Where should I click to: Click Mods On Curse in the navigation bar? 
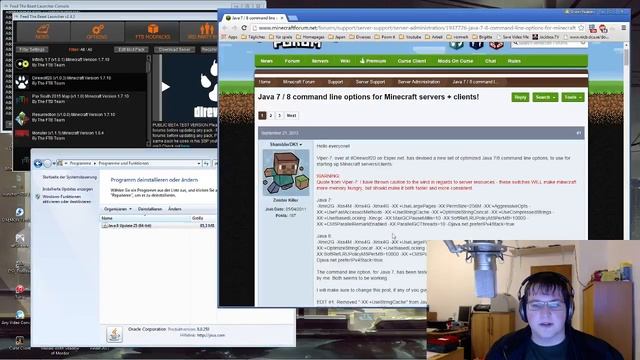pos(456,61)
